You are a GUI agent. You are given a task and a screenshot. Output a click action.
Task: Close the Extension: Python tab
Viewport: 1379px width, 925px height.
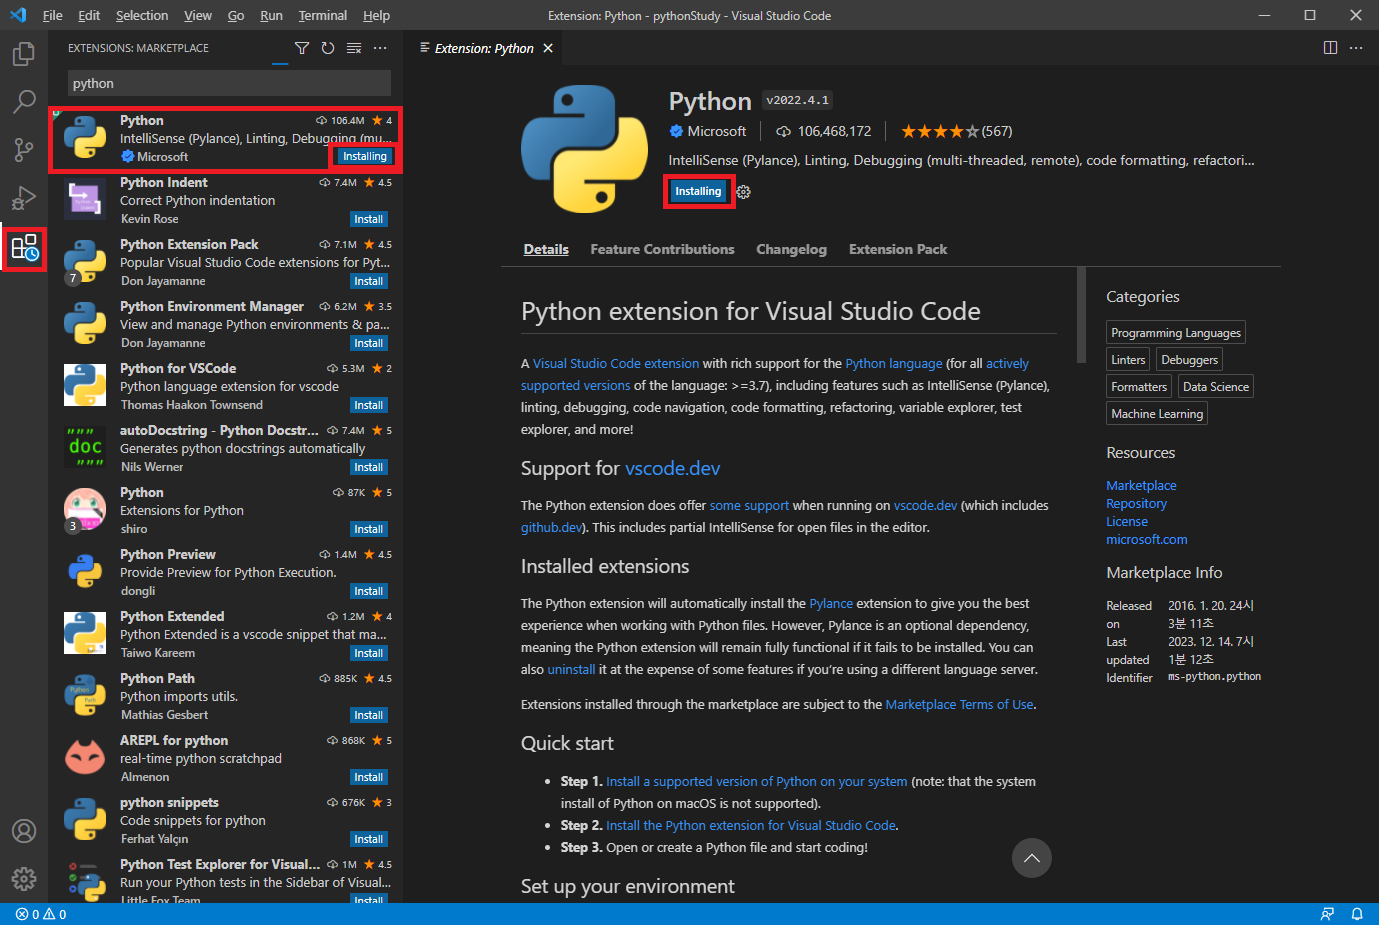point(548,48)
